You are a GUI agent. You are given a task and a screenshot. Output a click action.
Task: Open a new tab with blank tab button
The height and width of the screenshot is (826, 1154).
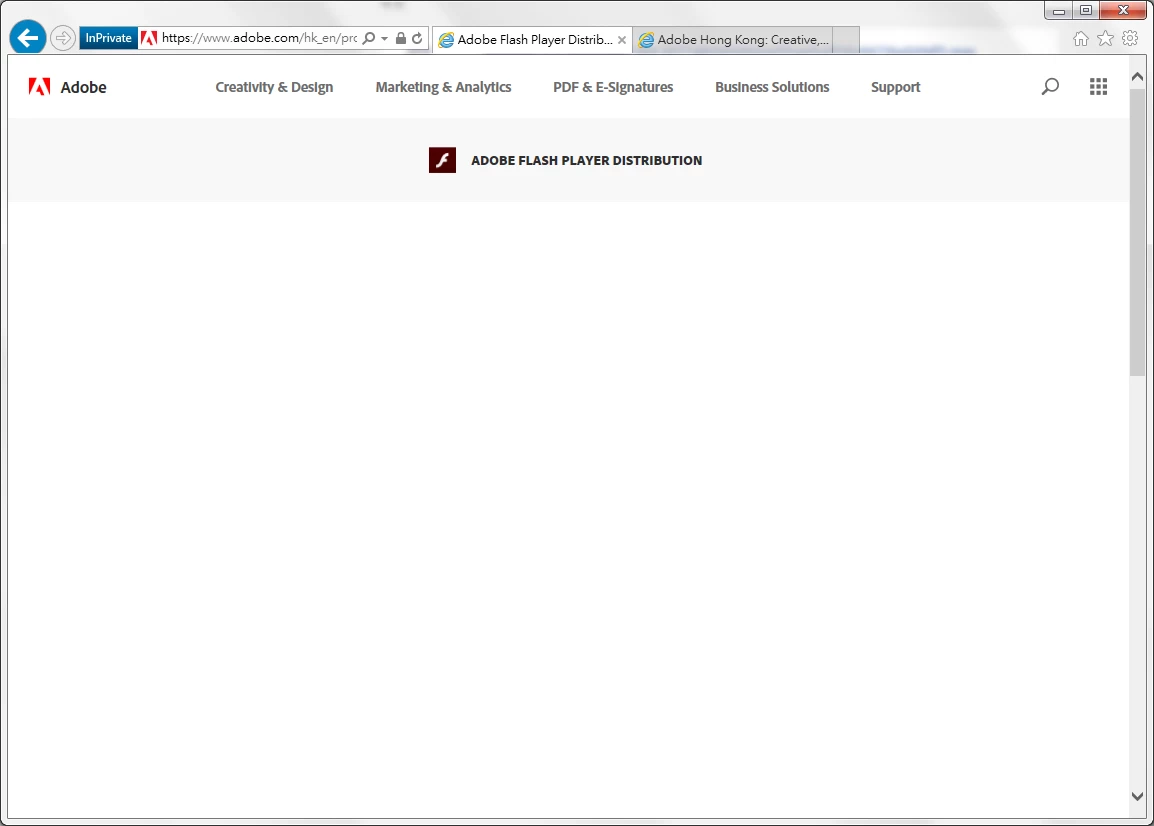[846, 40]
